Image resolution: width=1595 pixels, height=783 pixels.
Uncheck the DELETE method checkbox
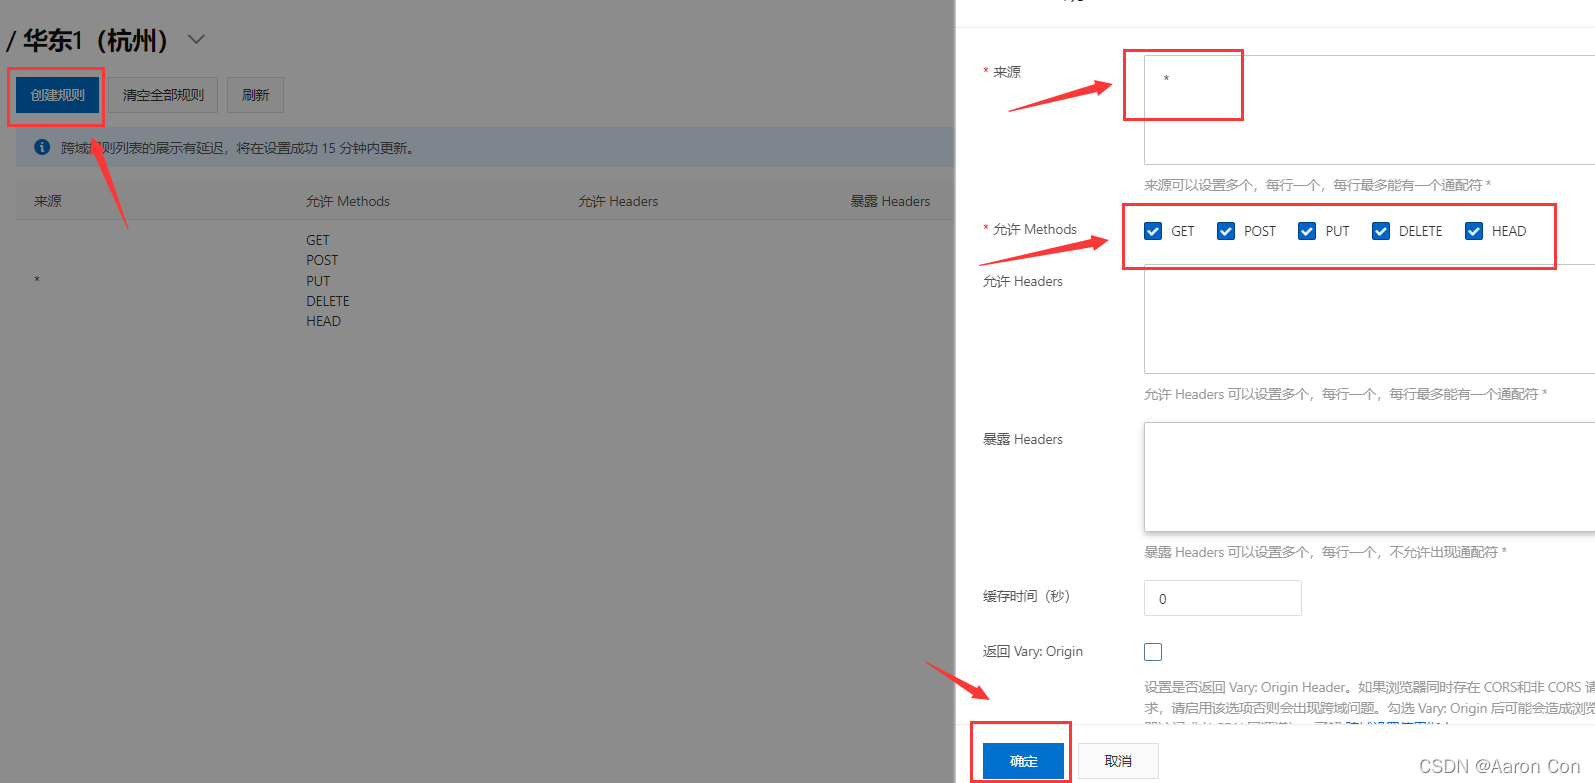tap(1381, 231)
